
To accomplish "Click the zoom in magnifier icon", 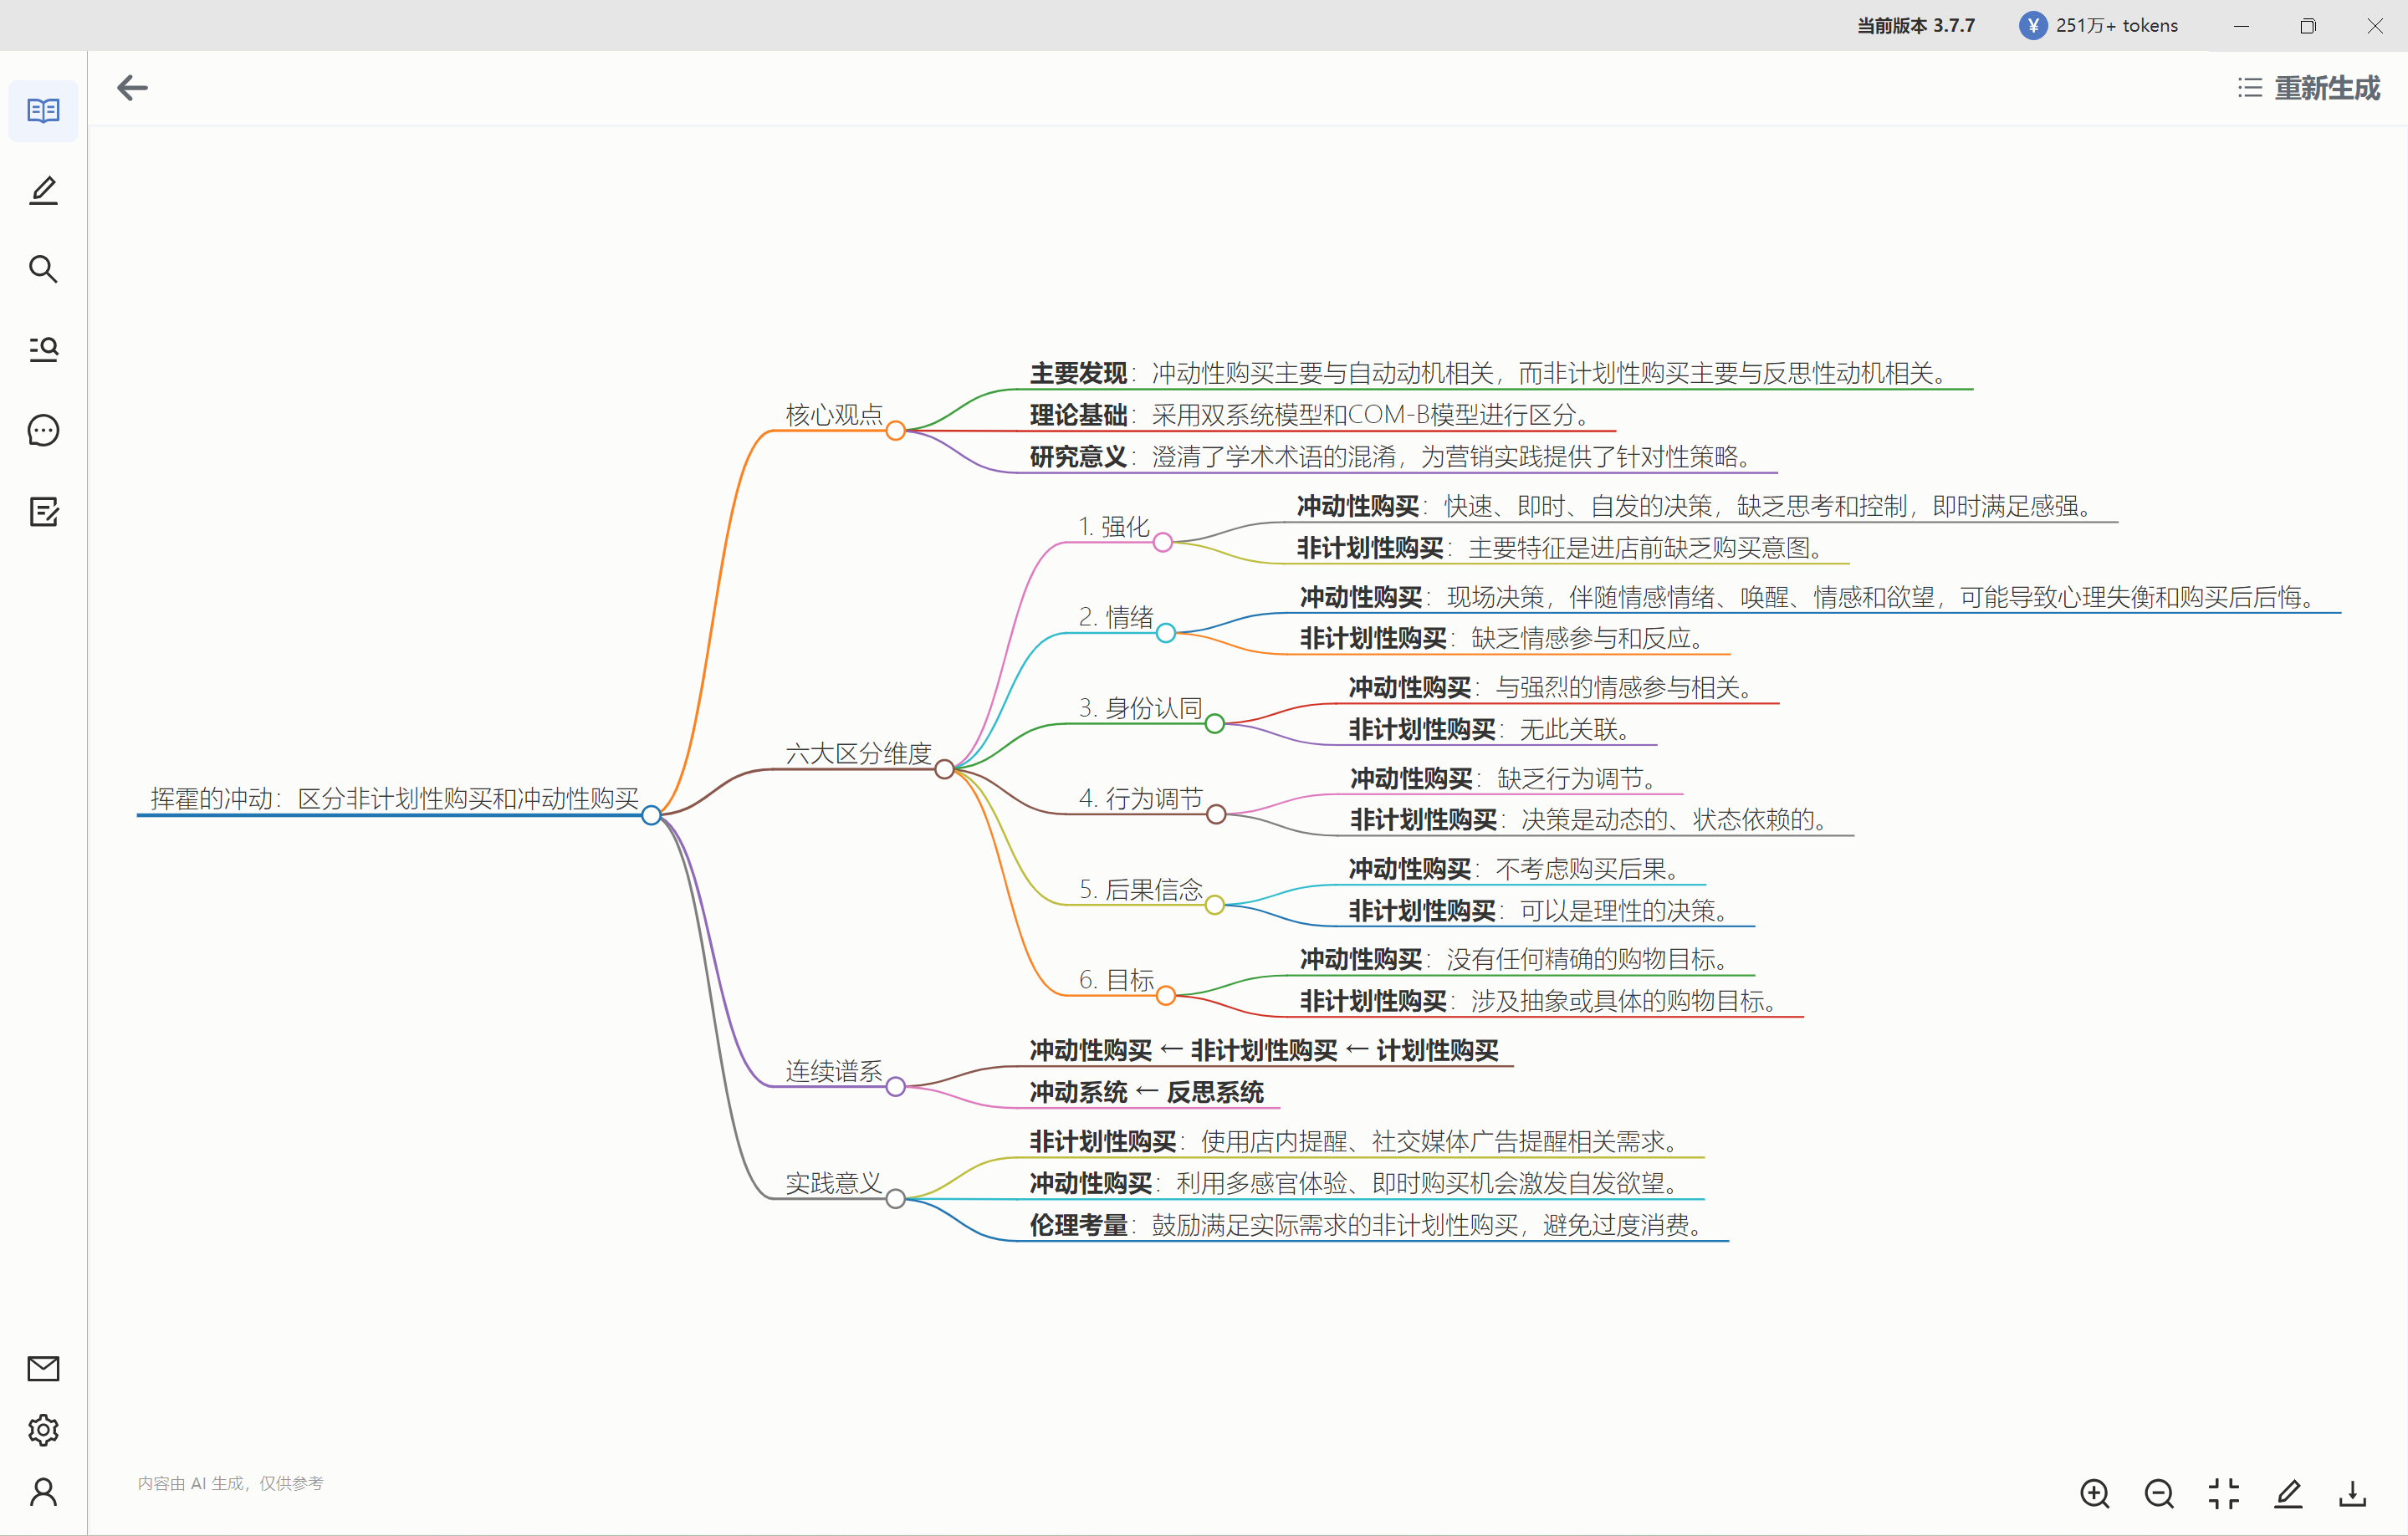I will (x=2094, y=1493).
